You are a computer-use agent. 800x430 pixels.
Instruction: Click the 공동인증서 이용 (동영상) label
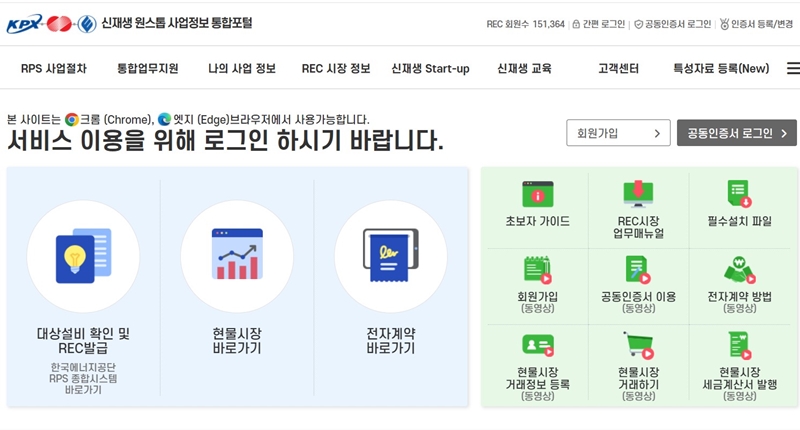[x=638, y=302]
